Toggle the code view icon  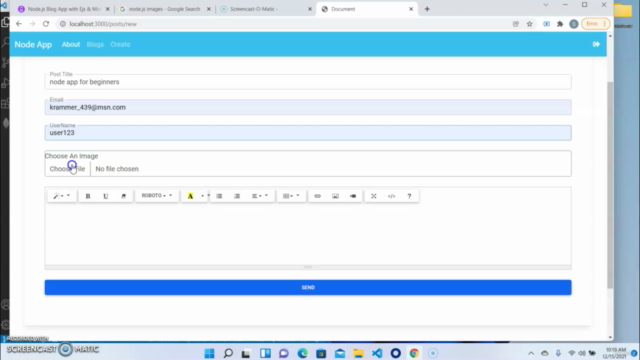click(391, 196)
